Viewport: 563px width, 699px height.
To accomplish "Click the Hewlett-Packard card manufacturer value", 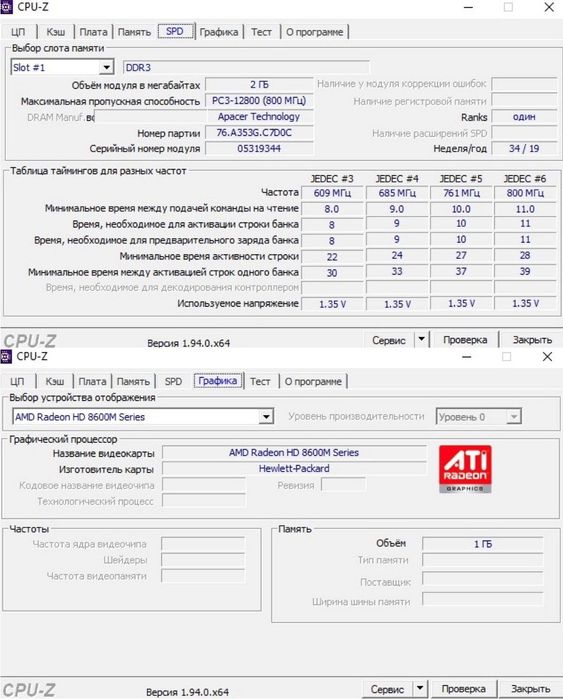I will point(294,469).
